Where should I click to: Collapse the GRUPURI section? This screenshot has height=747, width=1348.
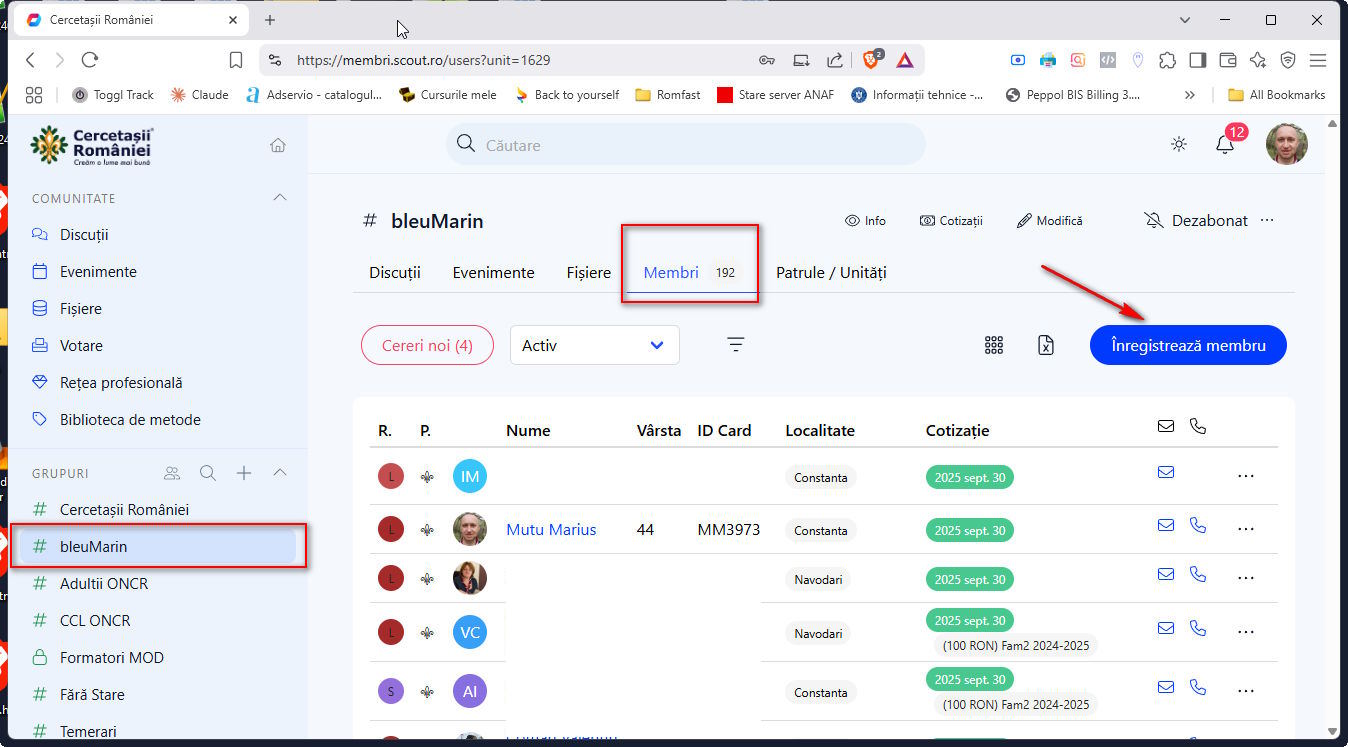[280, 473]
